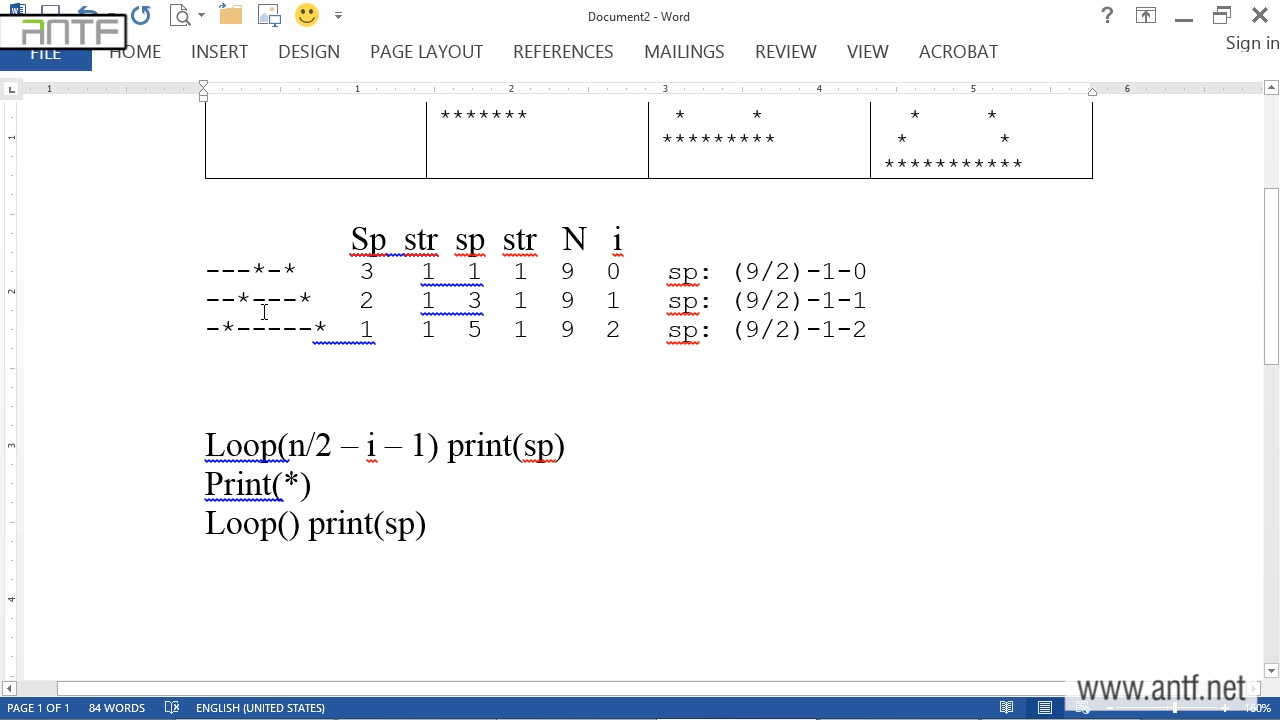
Task: Switch to the REFERENCES tab
Action: pyautogui.click(x=563, y=52)
